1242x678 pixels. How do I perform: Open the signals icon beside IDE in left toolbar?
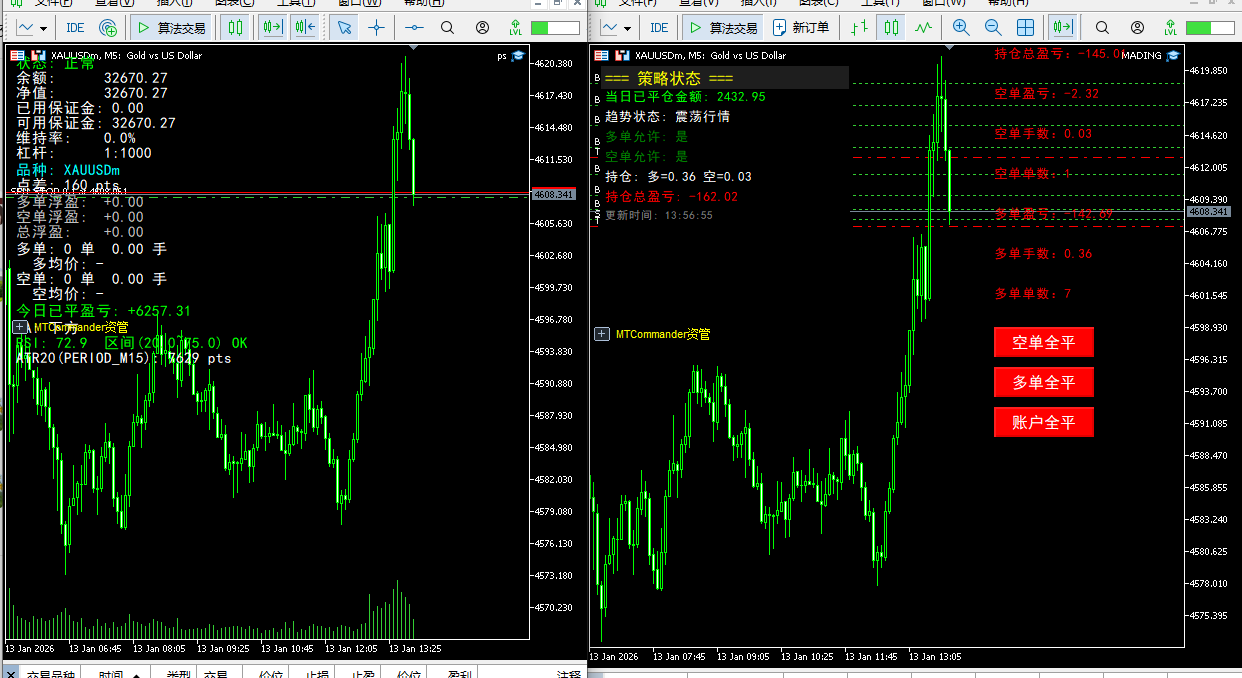click(x=108, y=28)
